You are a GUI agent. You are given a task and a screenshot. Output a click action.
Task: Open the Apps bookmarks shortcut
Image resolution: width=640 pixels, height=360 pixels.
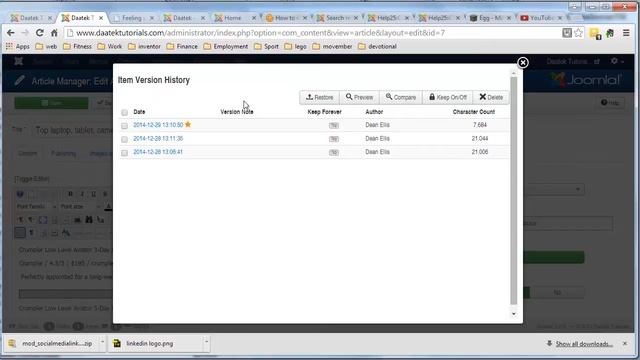(x=18, y=47)
